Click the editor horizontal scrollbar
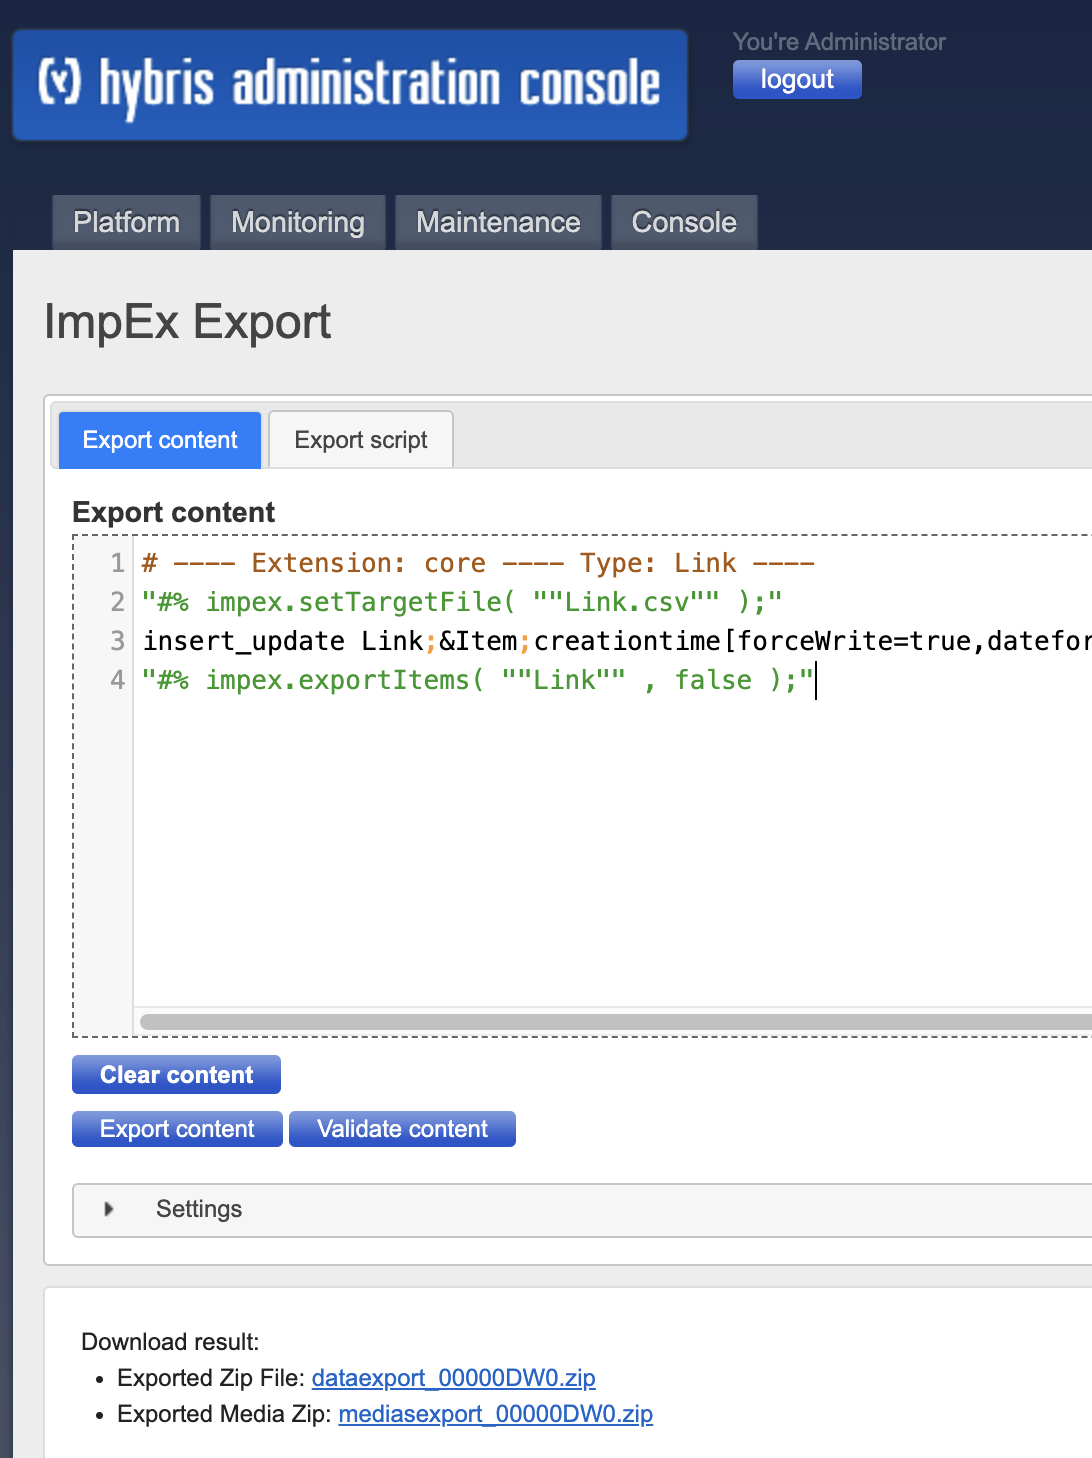1092x1458 pixels. 616,1022
